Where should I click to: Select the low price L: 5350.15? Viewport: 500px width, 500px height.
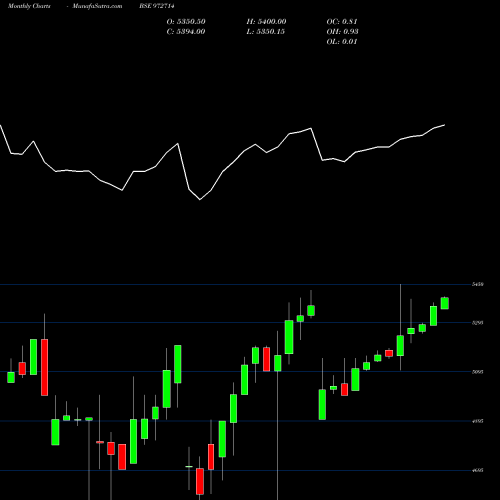point(266,32)
